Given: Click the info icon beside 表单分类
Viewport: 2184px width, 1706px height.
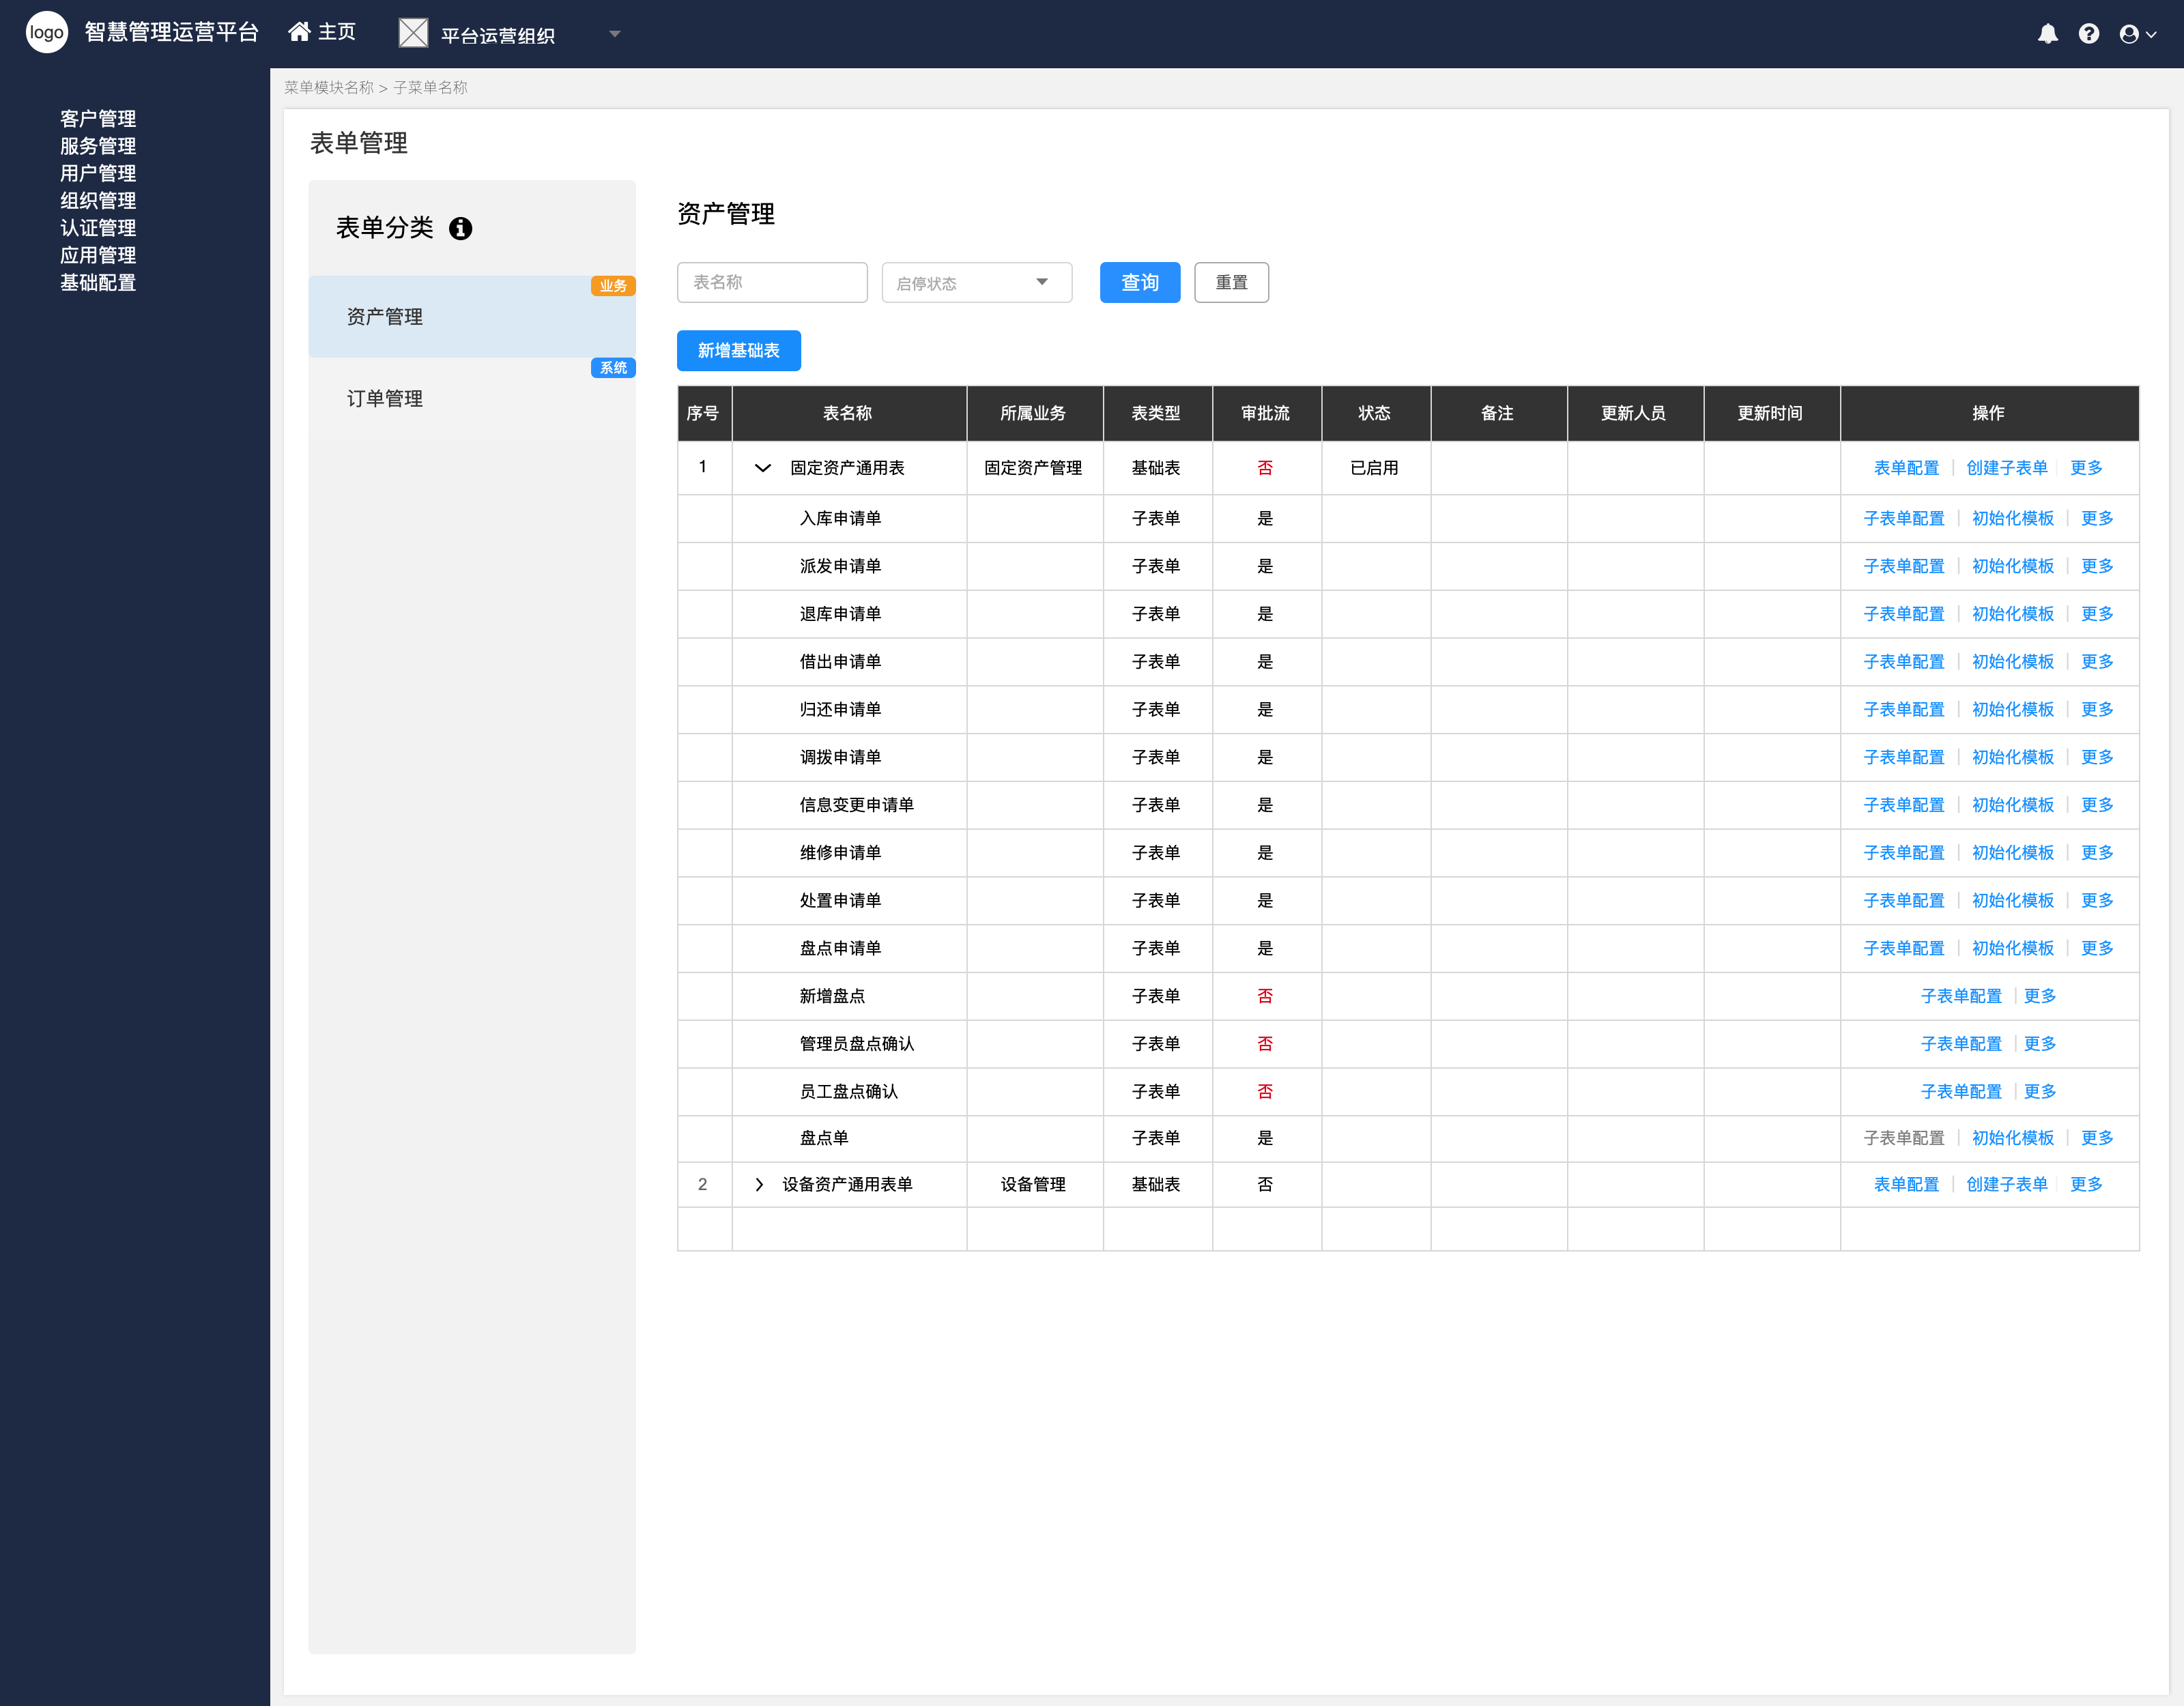Looking at the screenshot, I should point(460,229).
